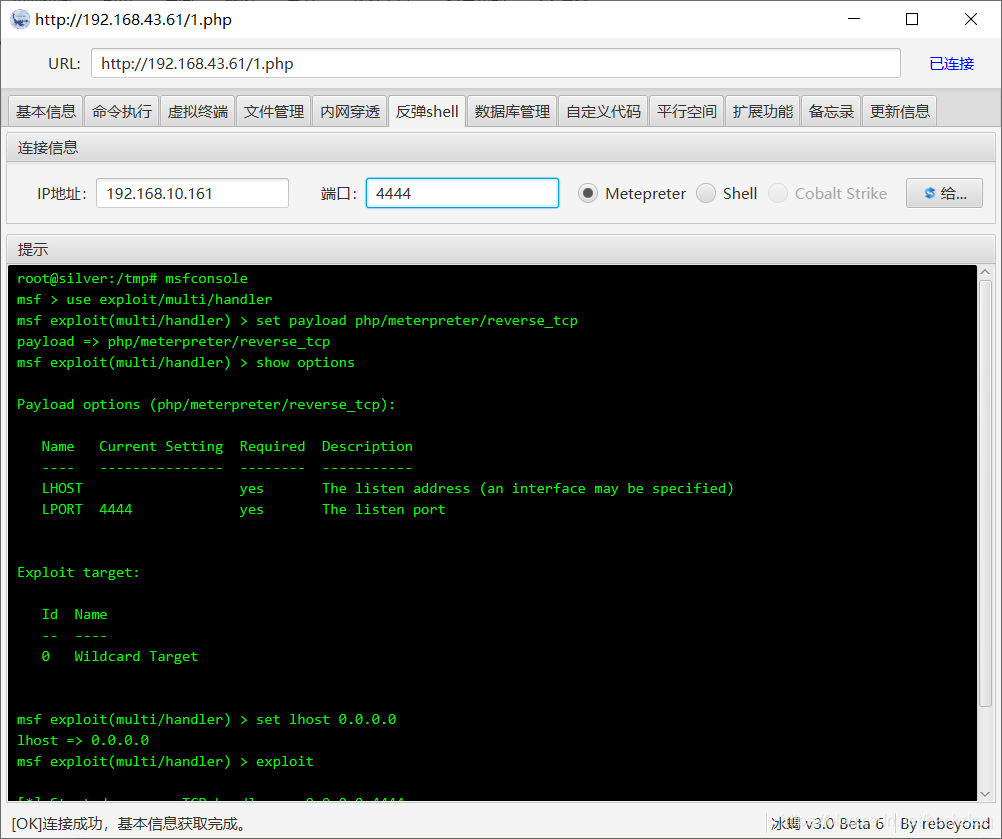
Task: Click the vertical scrollbar thumb in hint terminal
Action: coord(985,493)
